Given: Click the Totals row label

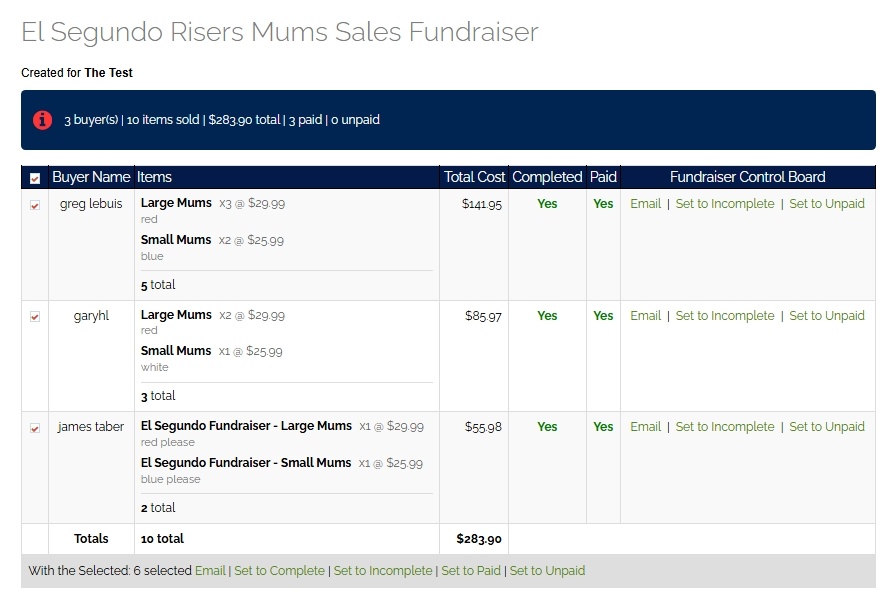Looking at the screenshot, I should point(91,538).
